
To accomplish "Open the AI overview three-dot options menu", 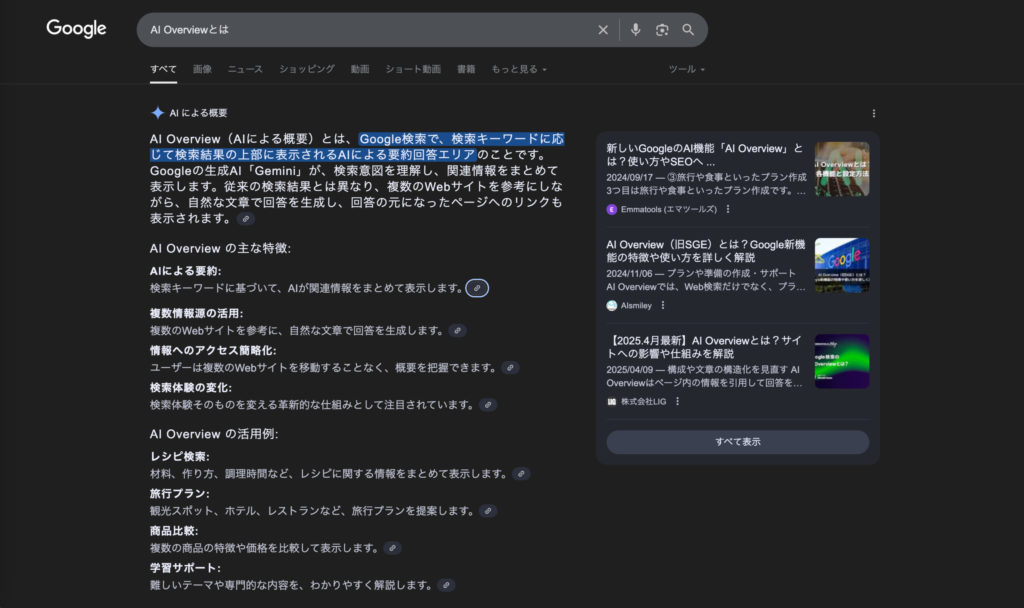I will coord(875,112).
